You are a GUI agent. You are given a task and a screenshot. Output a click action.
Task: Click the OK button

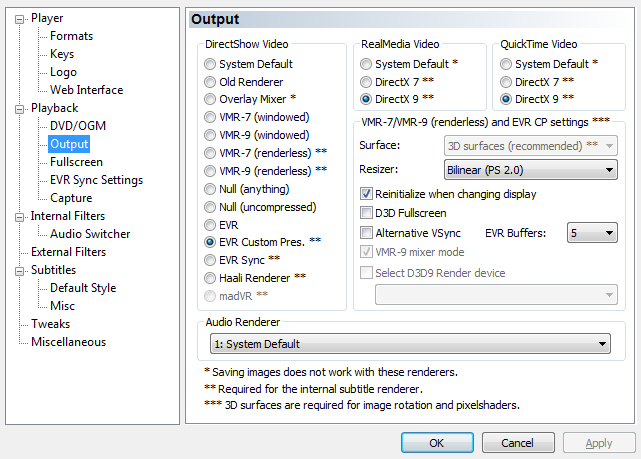437,443
